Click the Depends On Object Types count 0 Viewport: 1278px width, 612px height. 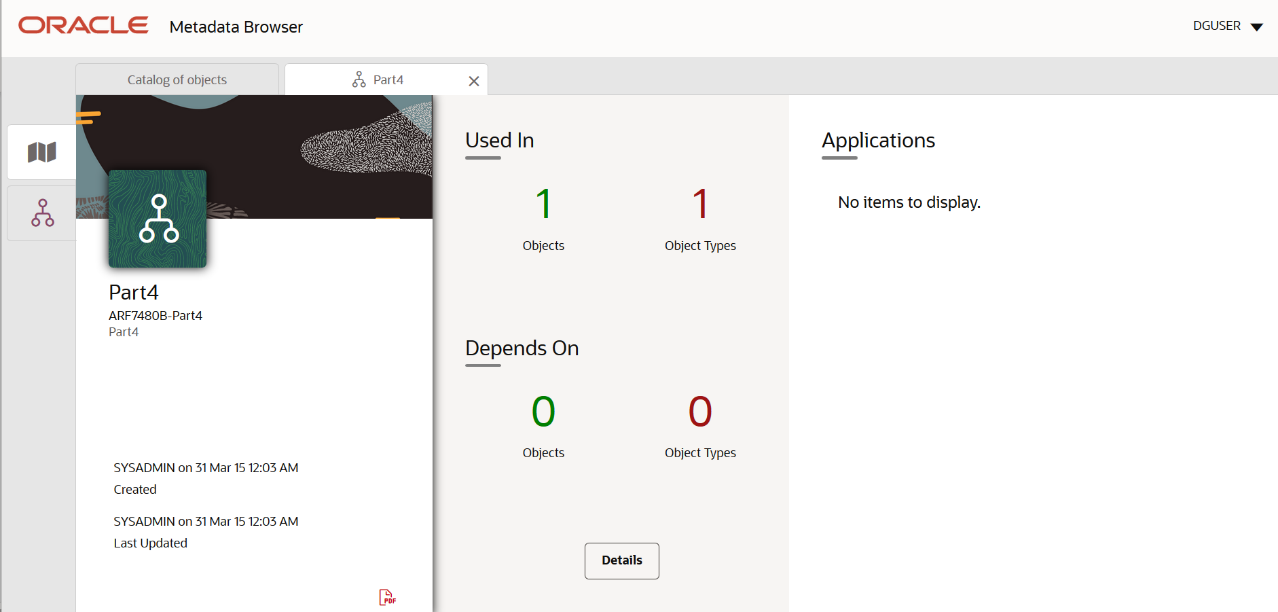pyautogui.click(x=700, y=412)
